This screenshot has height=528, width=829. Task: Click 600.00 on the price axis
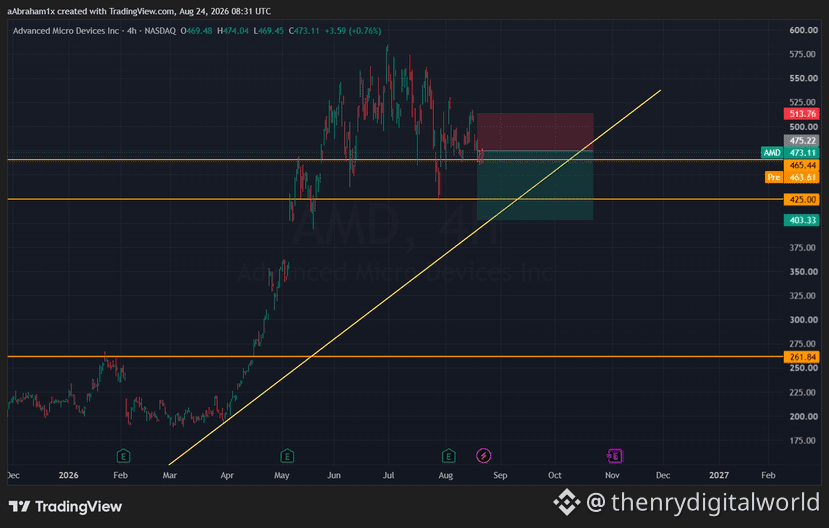pos(803,30)
